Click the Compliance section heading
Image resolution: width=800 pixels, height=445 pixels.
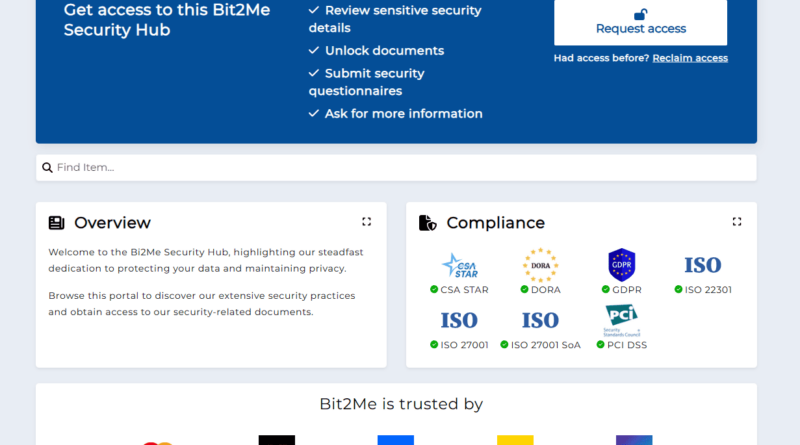point(495,223)
